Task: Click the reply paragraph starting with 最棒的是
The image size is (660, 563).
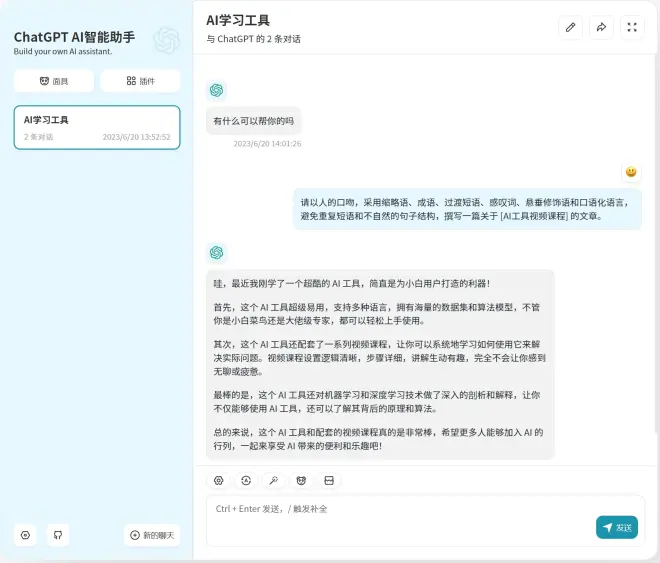Action: [x=377, y=402]
